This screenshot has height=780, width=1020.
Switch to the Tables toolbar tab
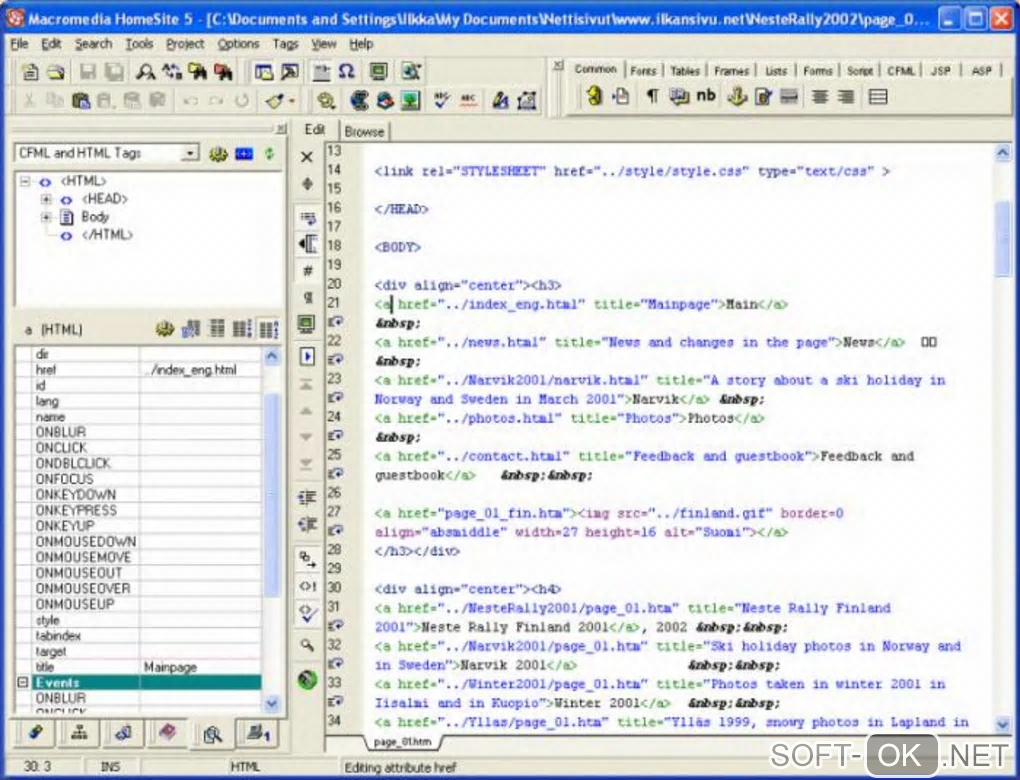tap(685, 71)
